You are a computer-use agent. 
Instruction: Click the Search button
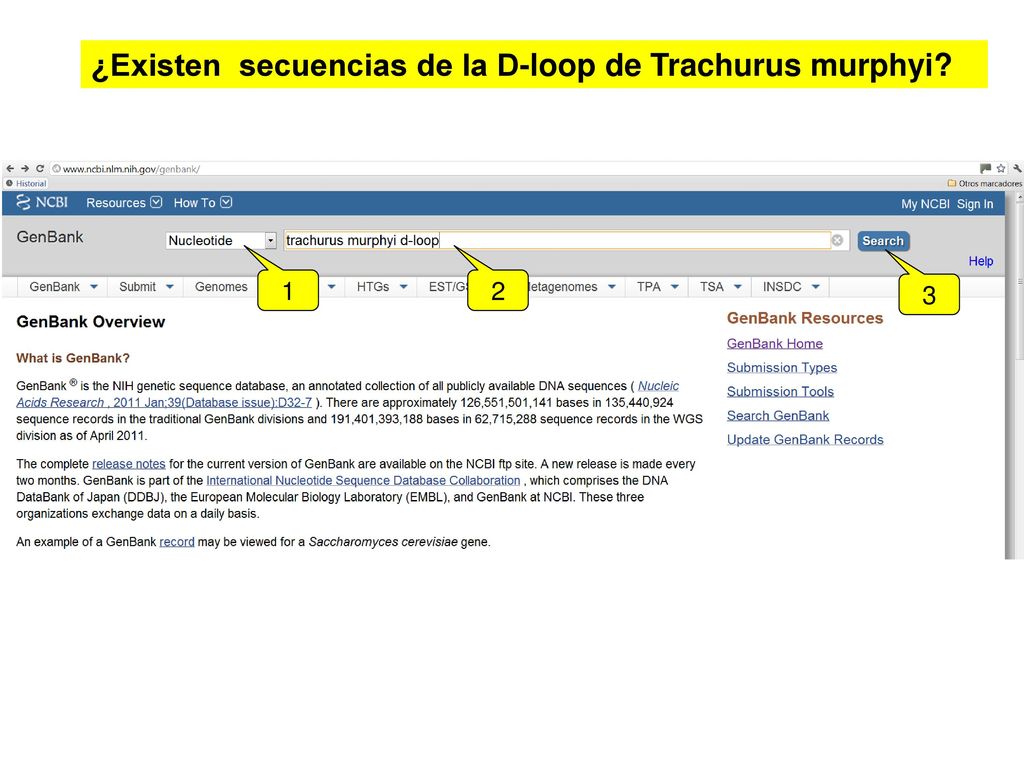tap(883, 241)
